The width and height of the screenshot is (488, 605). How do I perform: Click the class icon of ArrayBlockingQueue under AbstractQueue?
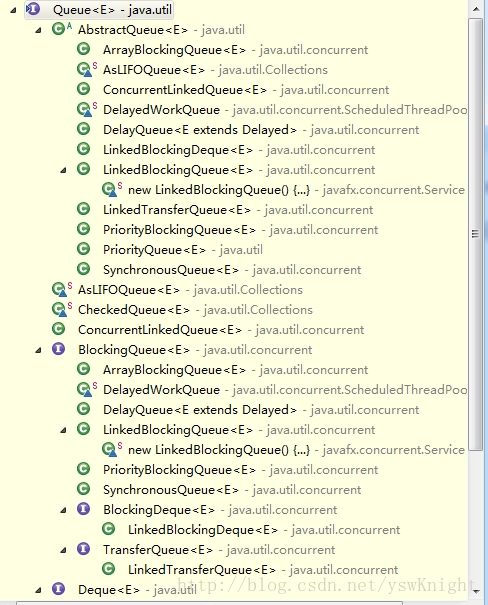83,49
